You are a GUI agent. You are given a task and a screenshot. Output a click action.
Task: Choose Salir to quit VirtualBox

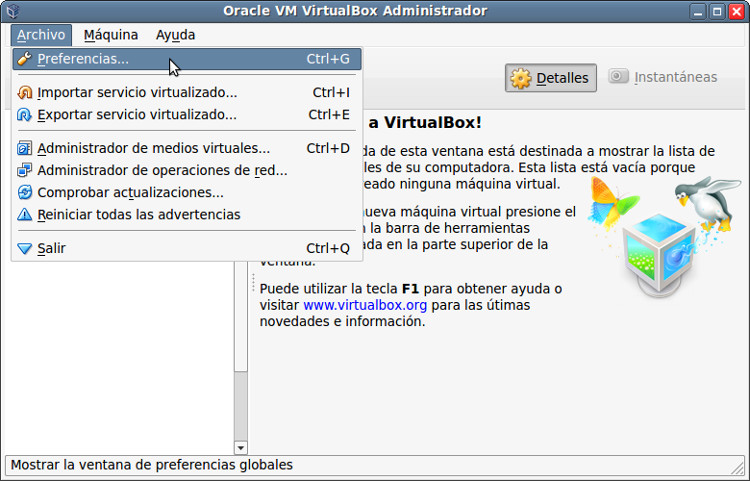coord(187,248)
